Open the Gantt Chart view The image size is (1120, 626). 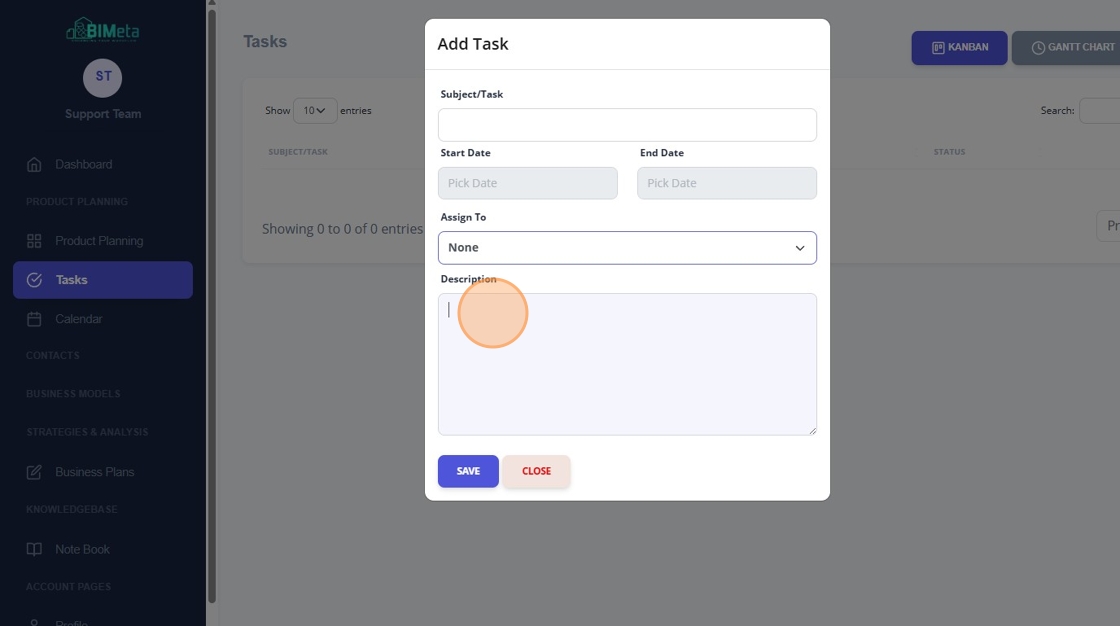coord(1067,48)
